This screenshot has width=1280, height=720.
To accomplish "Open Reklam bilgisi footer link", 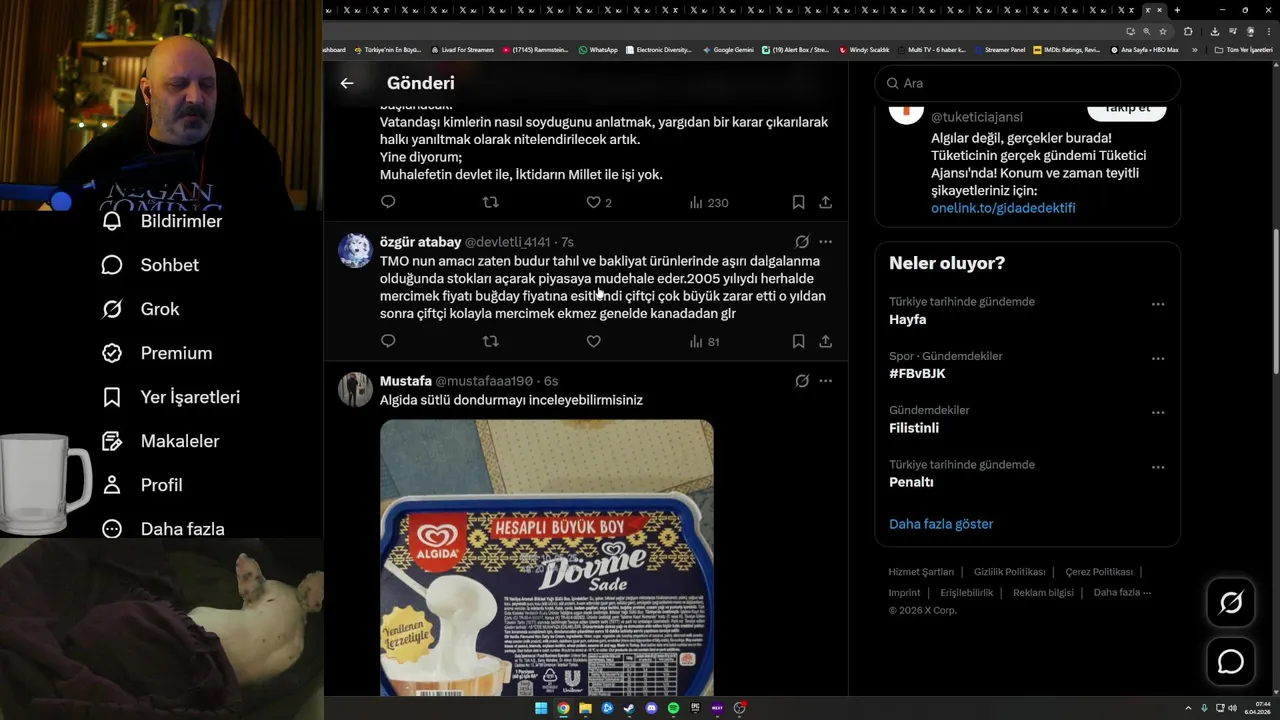I will [x=1043, y=592].
